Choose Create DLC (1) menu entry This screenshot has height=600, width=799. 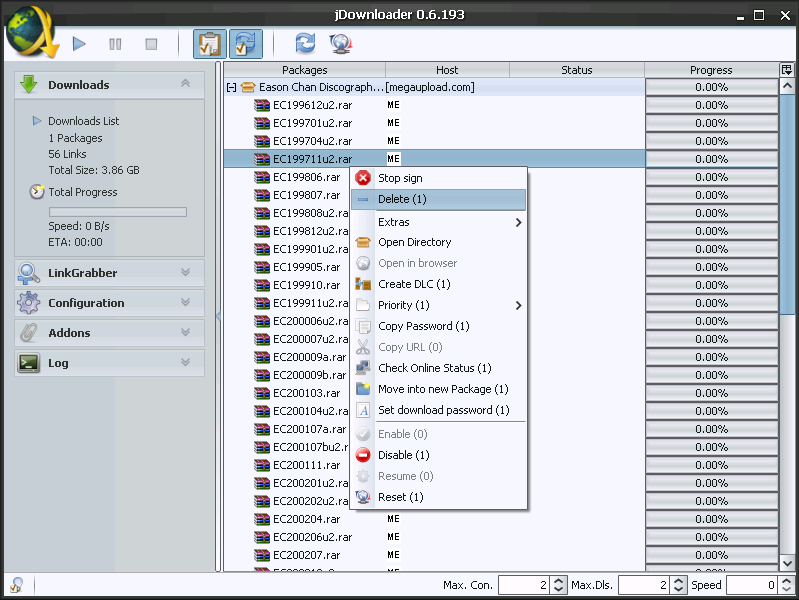pos(438,284)
